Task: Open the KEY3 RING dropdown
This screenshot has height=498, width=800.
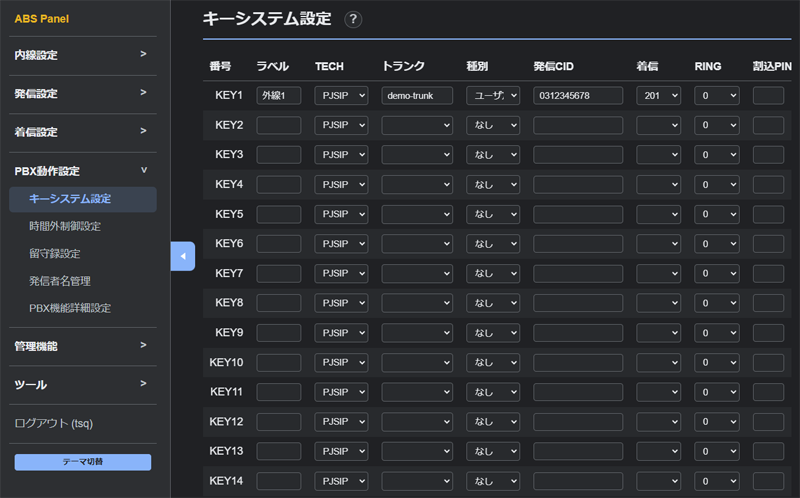Action: pos(717,155)
